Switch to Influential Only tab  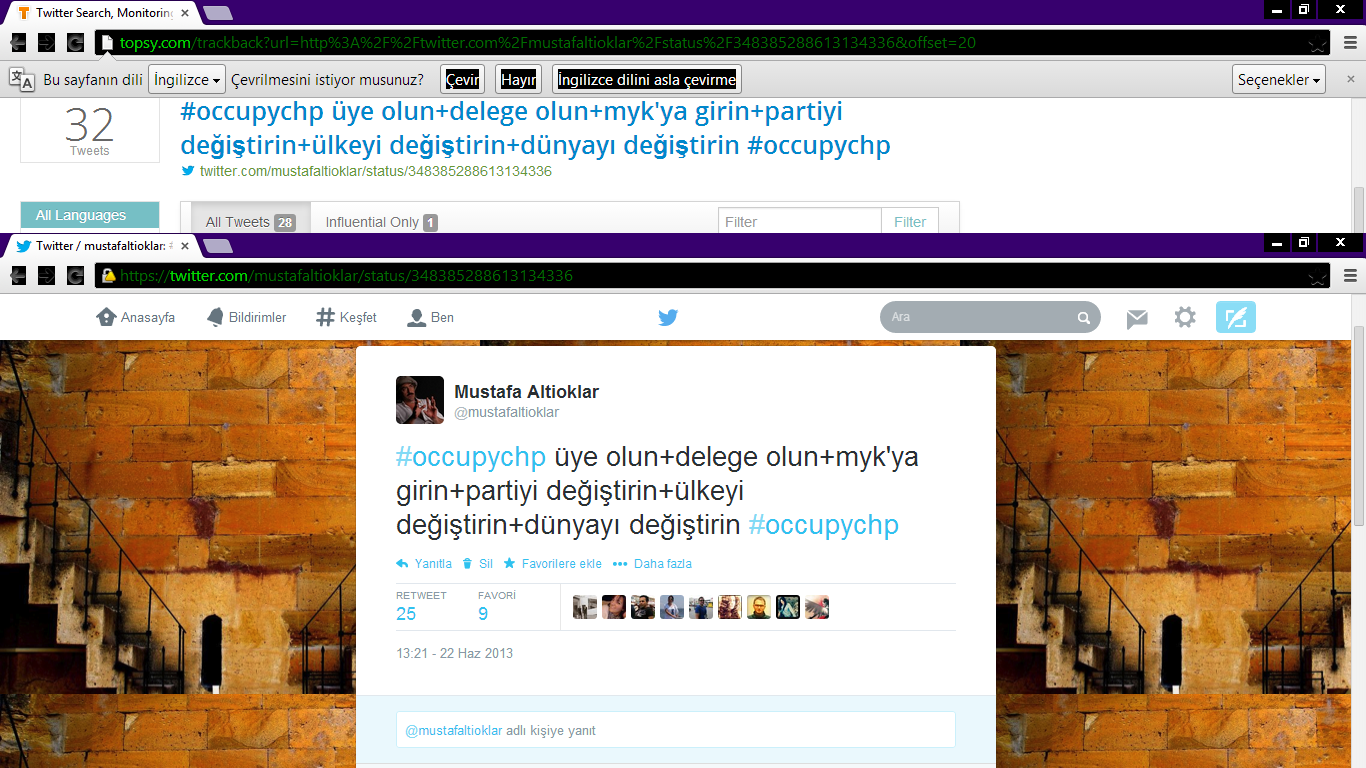pyautogui.click(x=381, y=222)
